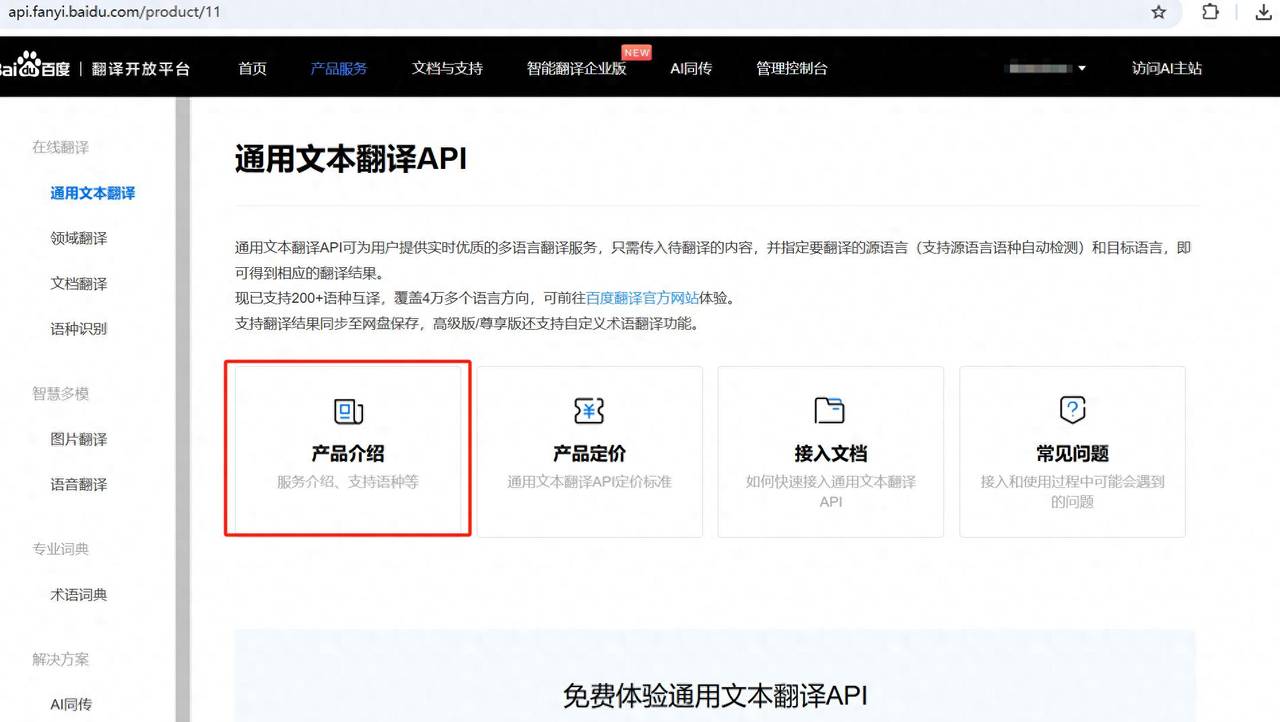Open the 文档与支持 navigation menu
The image size is (1280, 722).
(446, 68)
